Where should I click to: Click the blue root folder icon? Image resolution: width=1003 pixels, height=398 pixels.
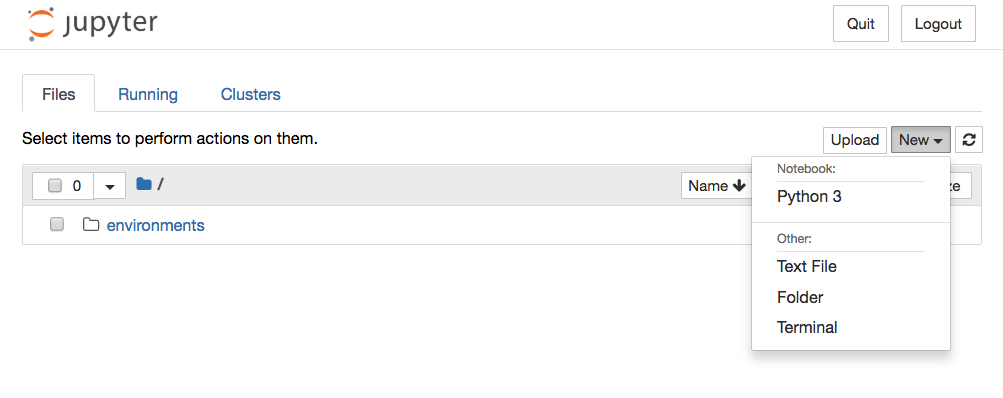[144, 185]
